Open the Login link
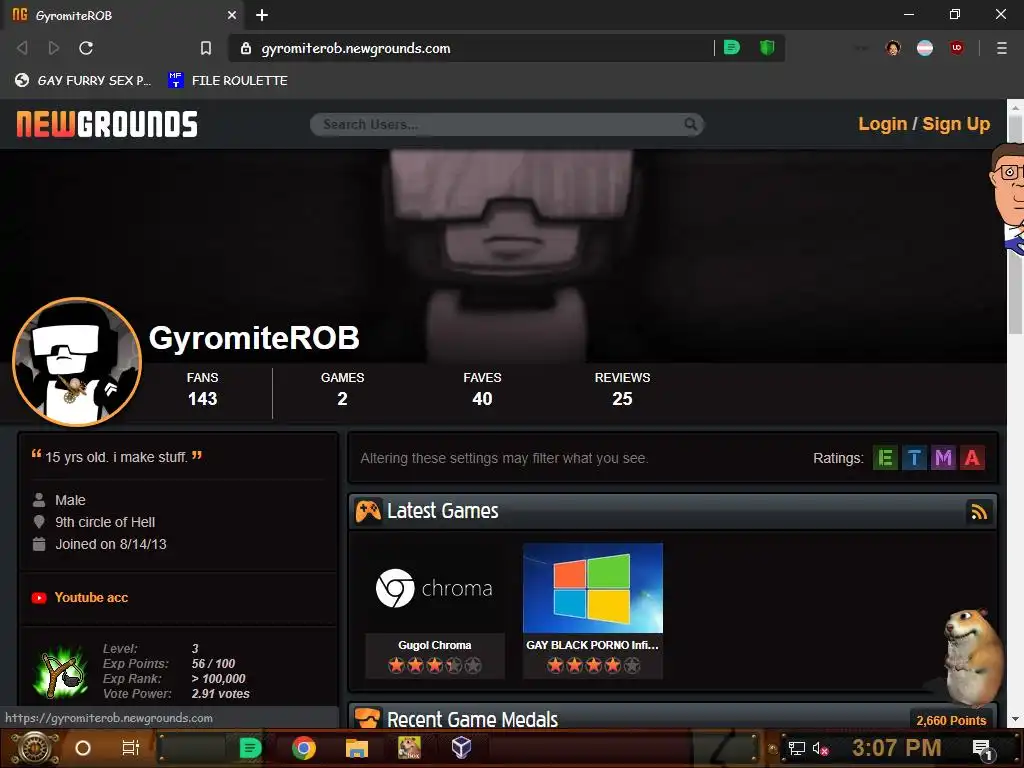The image size is (1024, 768). 882,124
